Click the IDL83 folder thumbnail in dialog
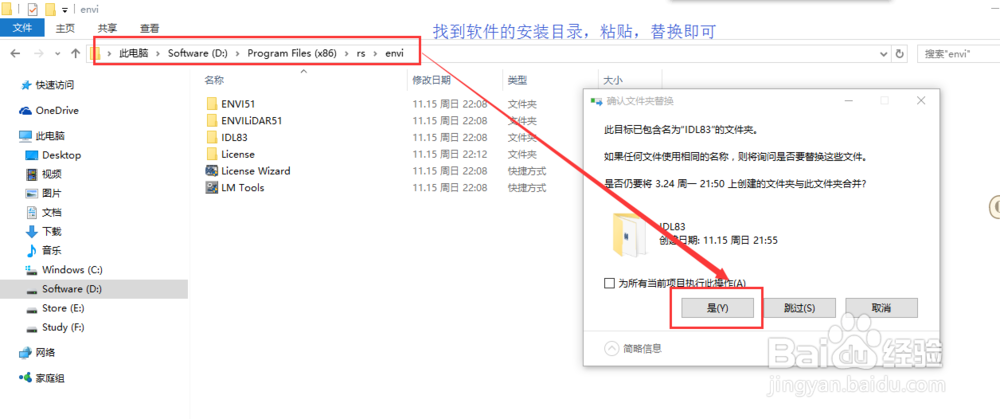Image resolution: width=1000 pixels, height=419 pixels. click(631, 235)
